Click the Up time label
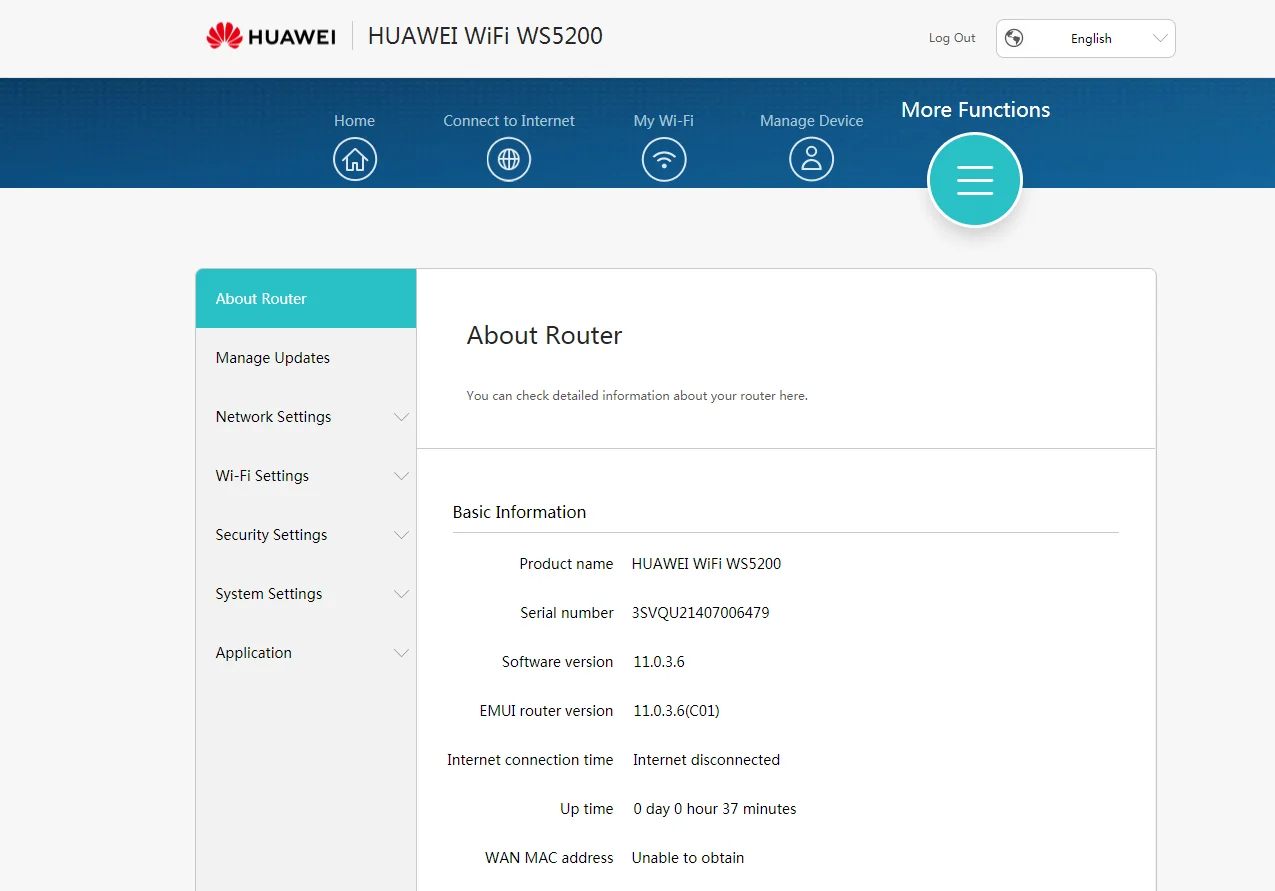1275x891 pixels. coord(586,809)
